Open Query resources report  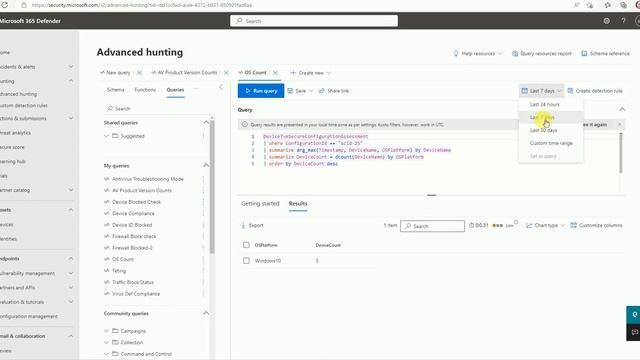click(542, 53)
